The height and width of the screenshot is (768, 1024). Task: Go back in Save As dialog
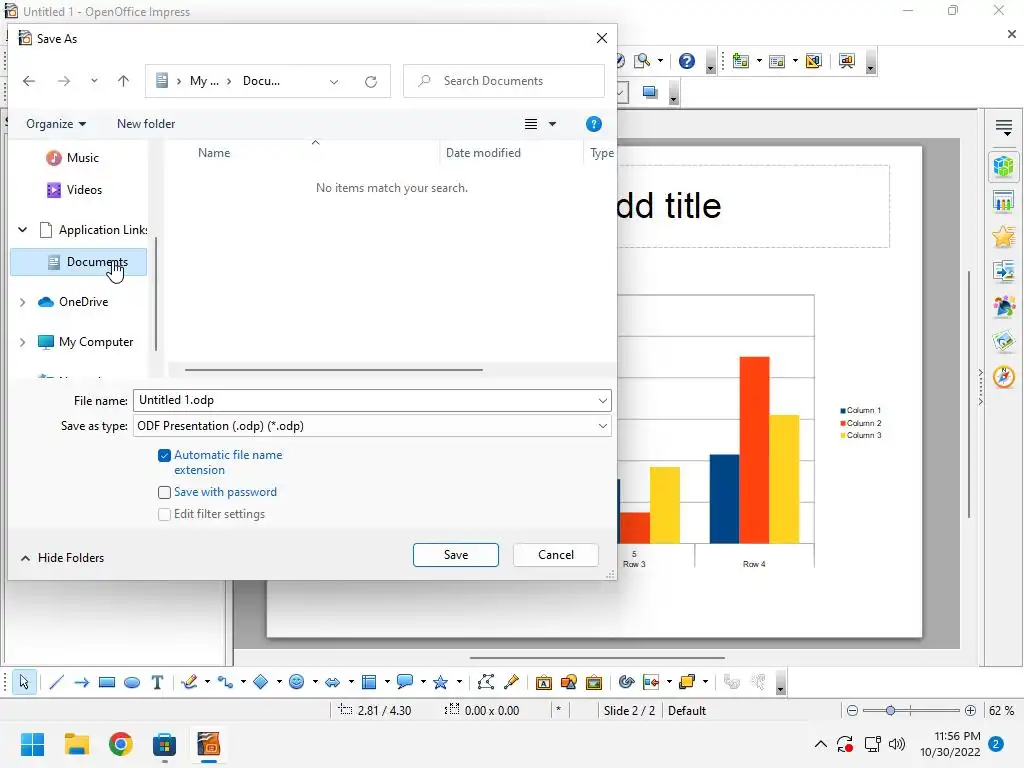coord(29,81)
